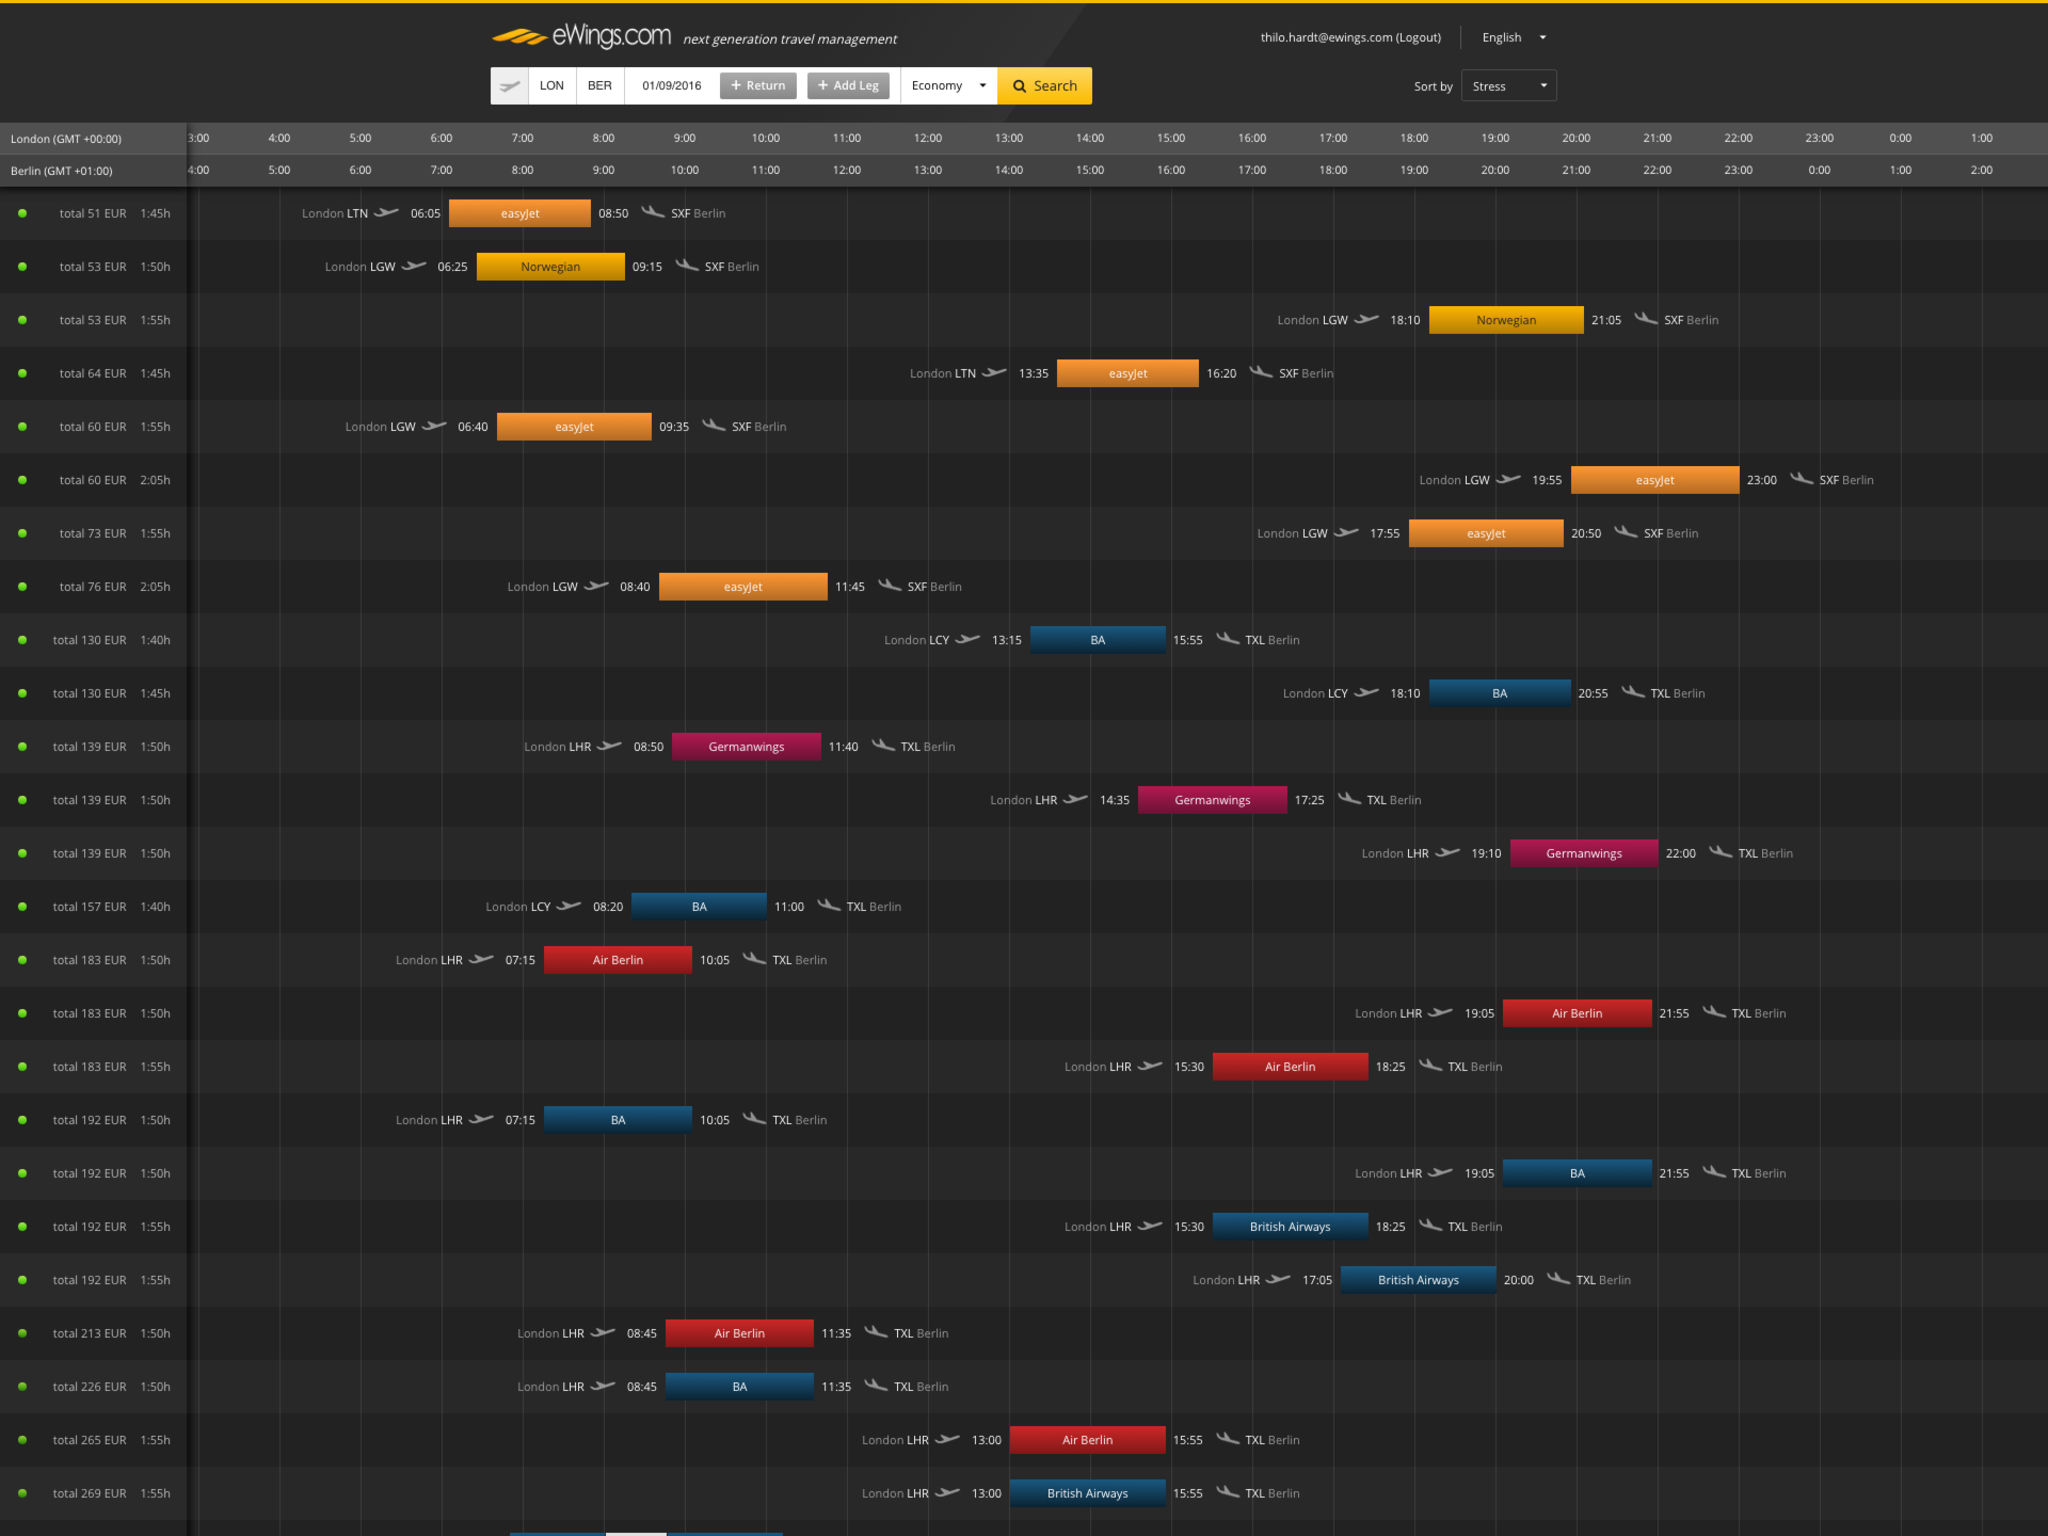Click takeoff icon beside London LGW 06:25
This screenshot has height=1536, width=2048.
(414, 265)
